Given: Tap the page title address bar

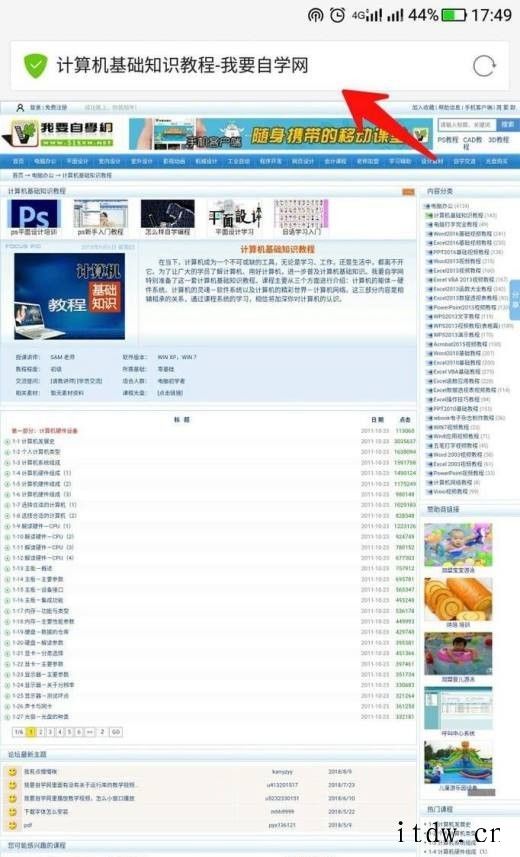Looking at the screenshot, I should point(260,66).
